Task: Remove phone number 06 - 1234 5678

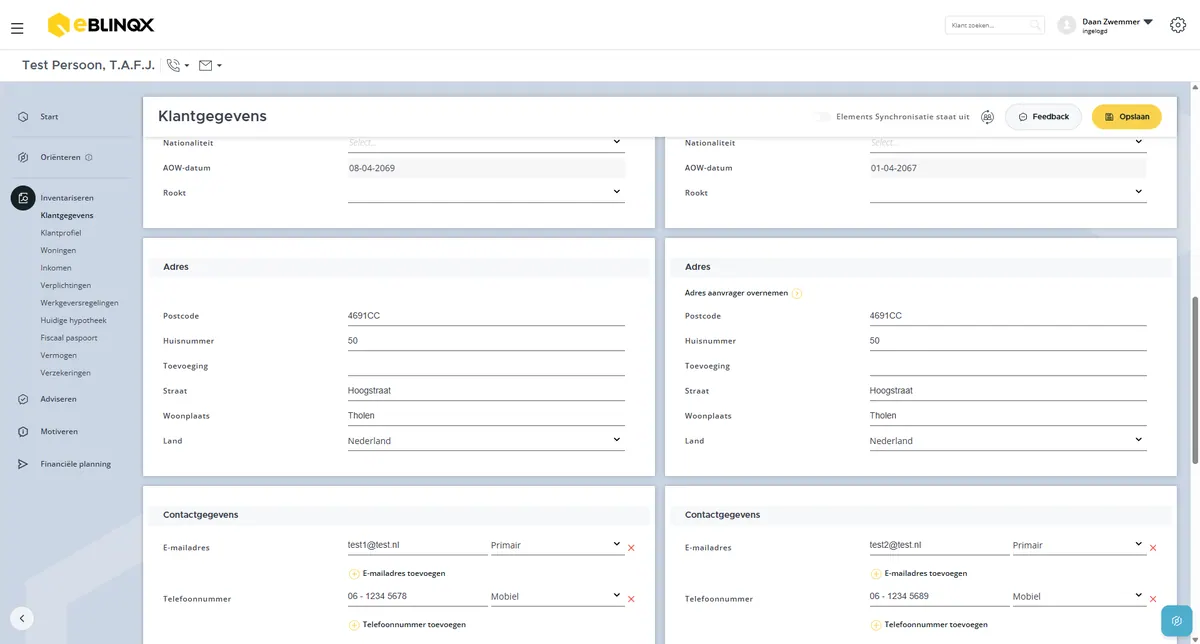Action: click(631, 599)
